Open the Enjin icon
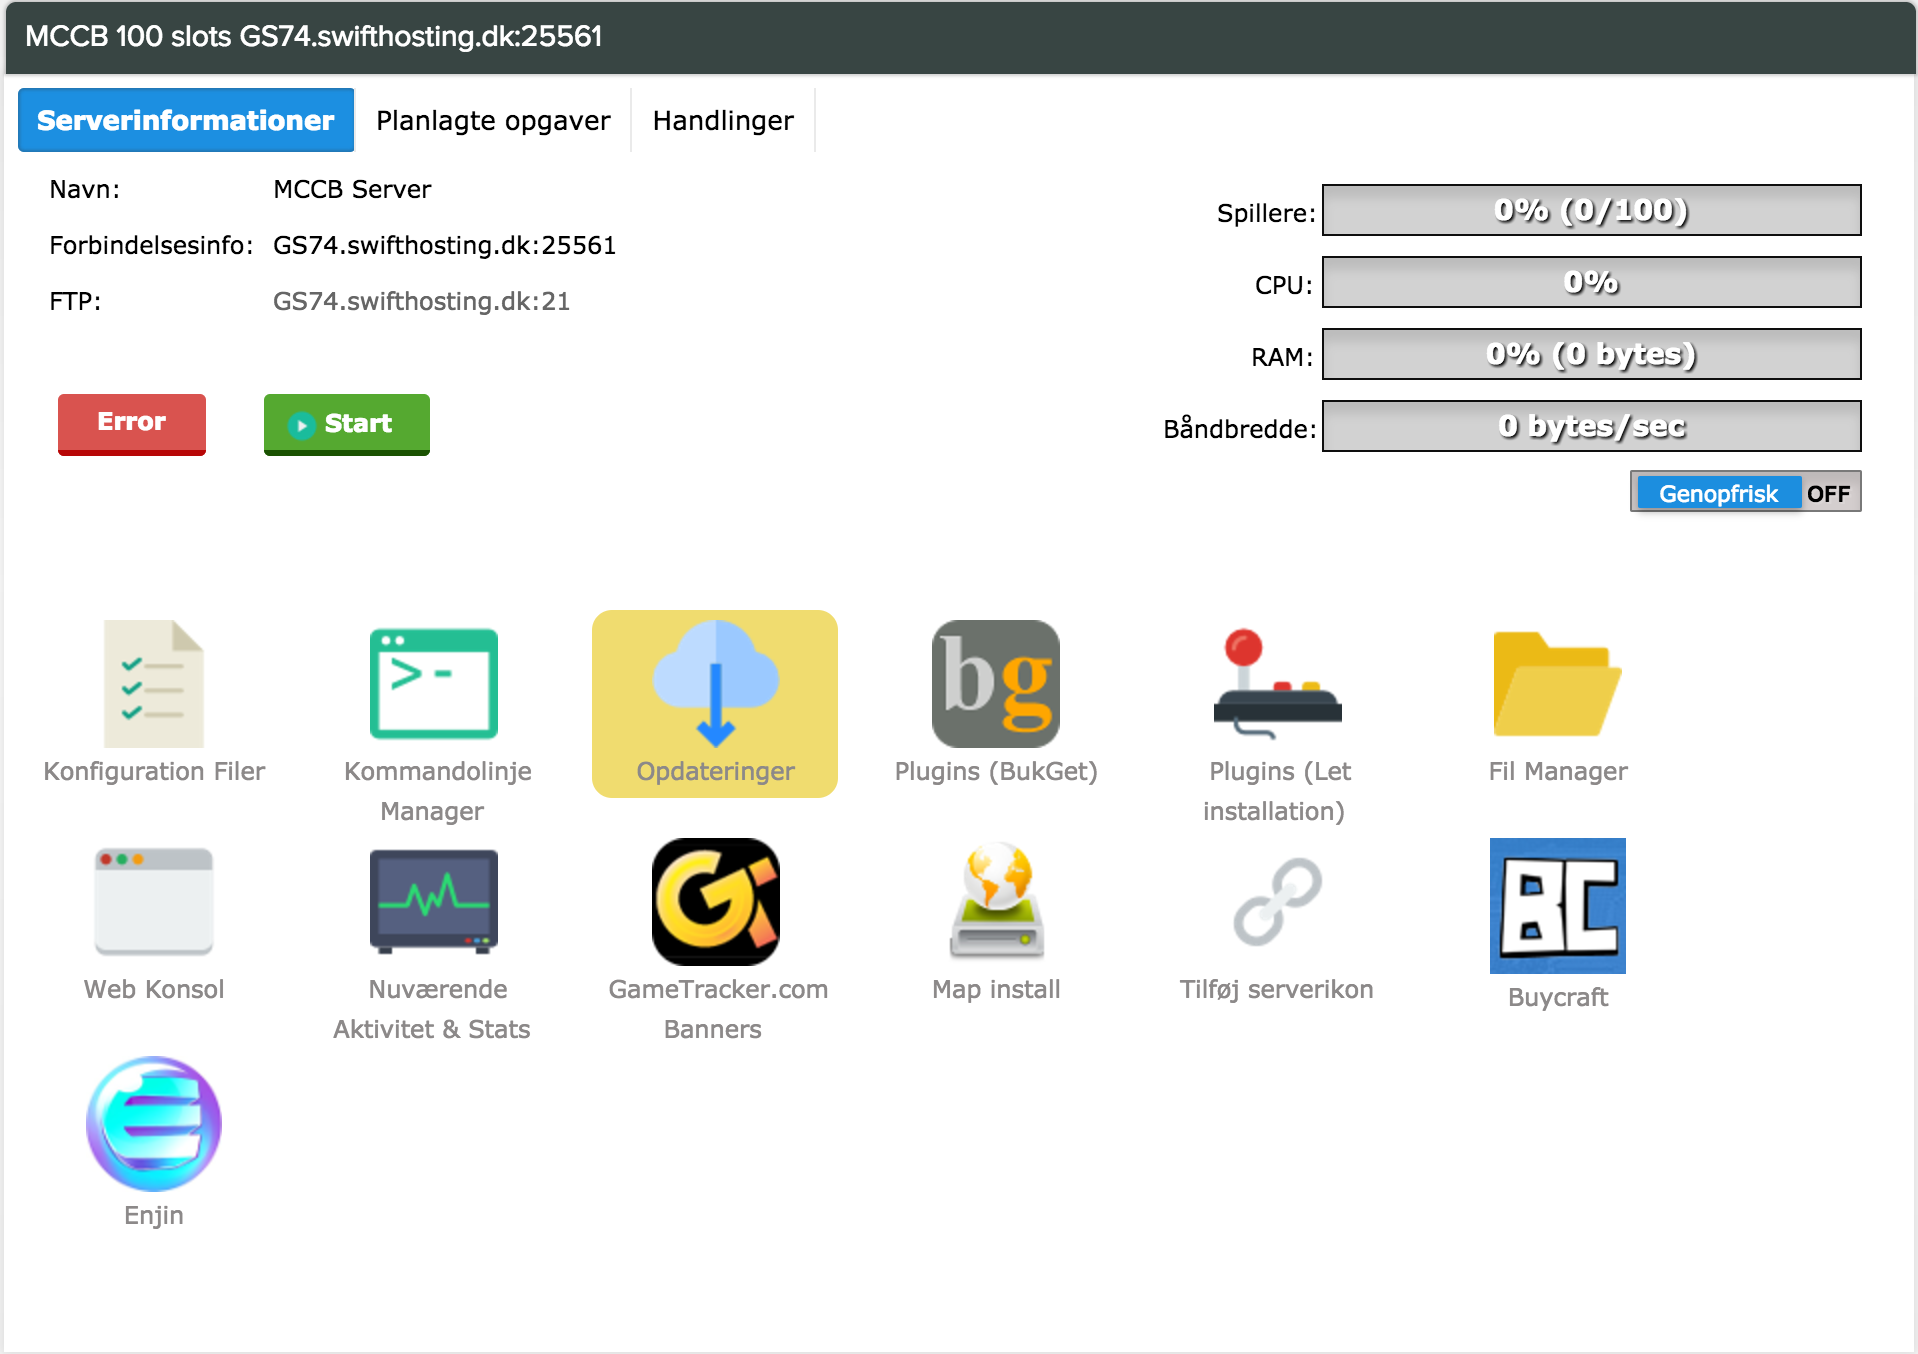The height and width of the screenshot is (1354, 1918). point(154,1124)
